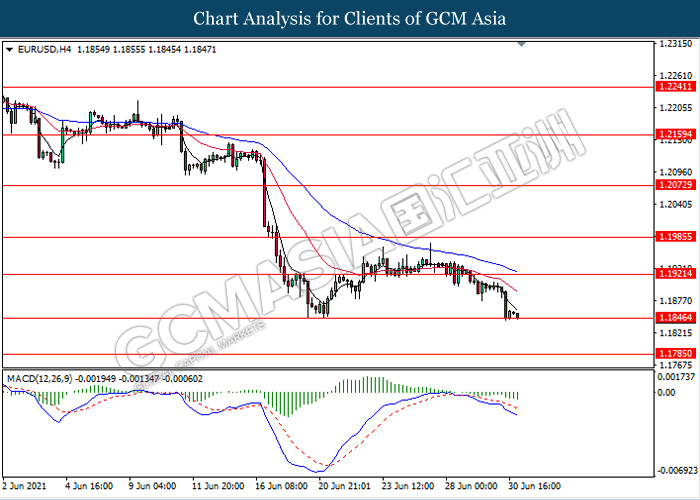Click the 1.22411 red price level label

point(675,87)
